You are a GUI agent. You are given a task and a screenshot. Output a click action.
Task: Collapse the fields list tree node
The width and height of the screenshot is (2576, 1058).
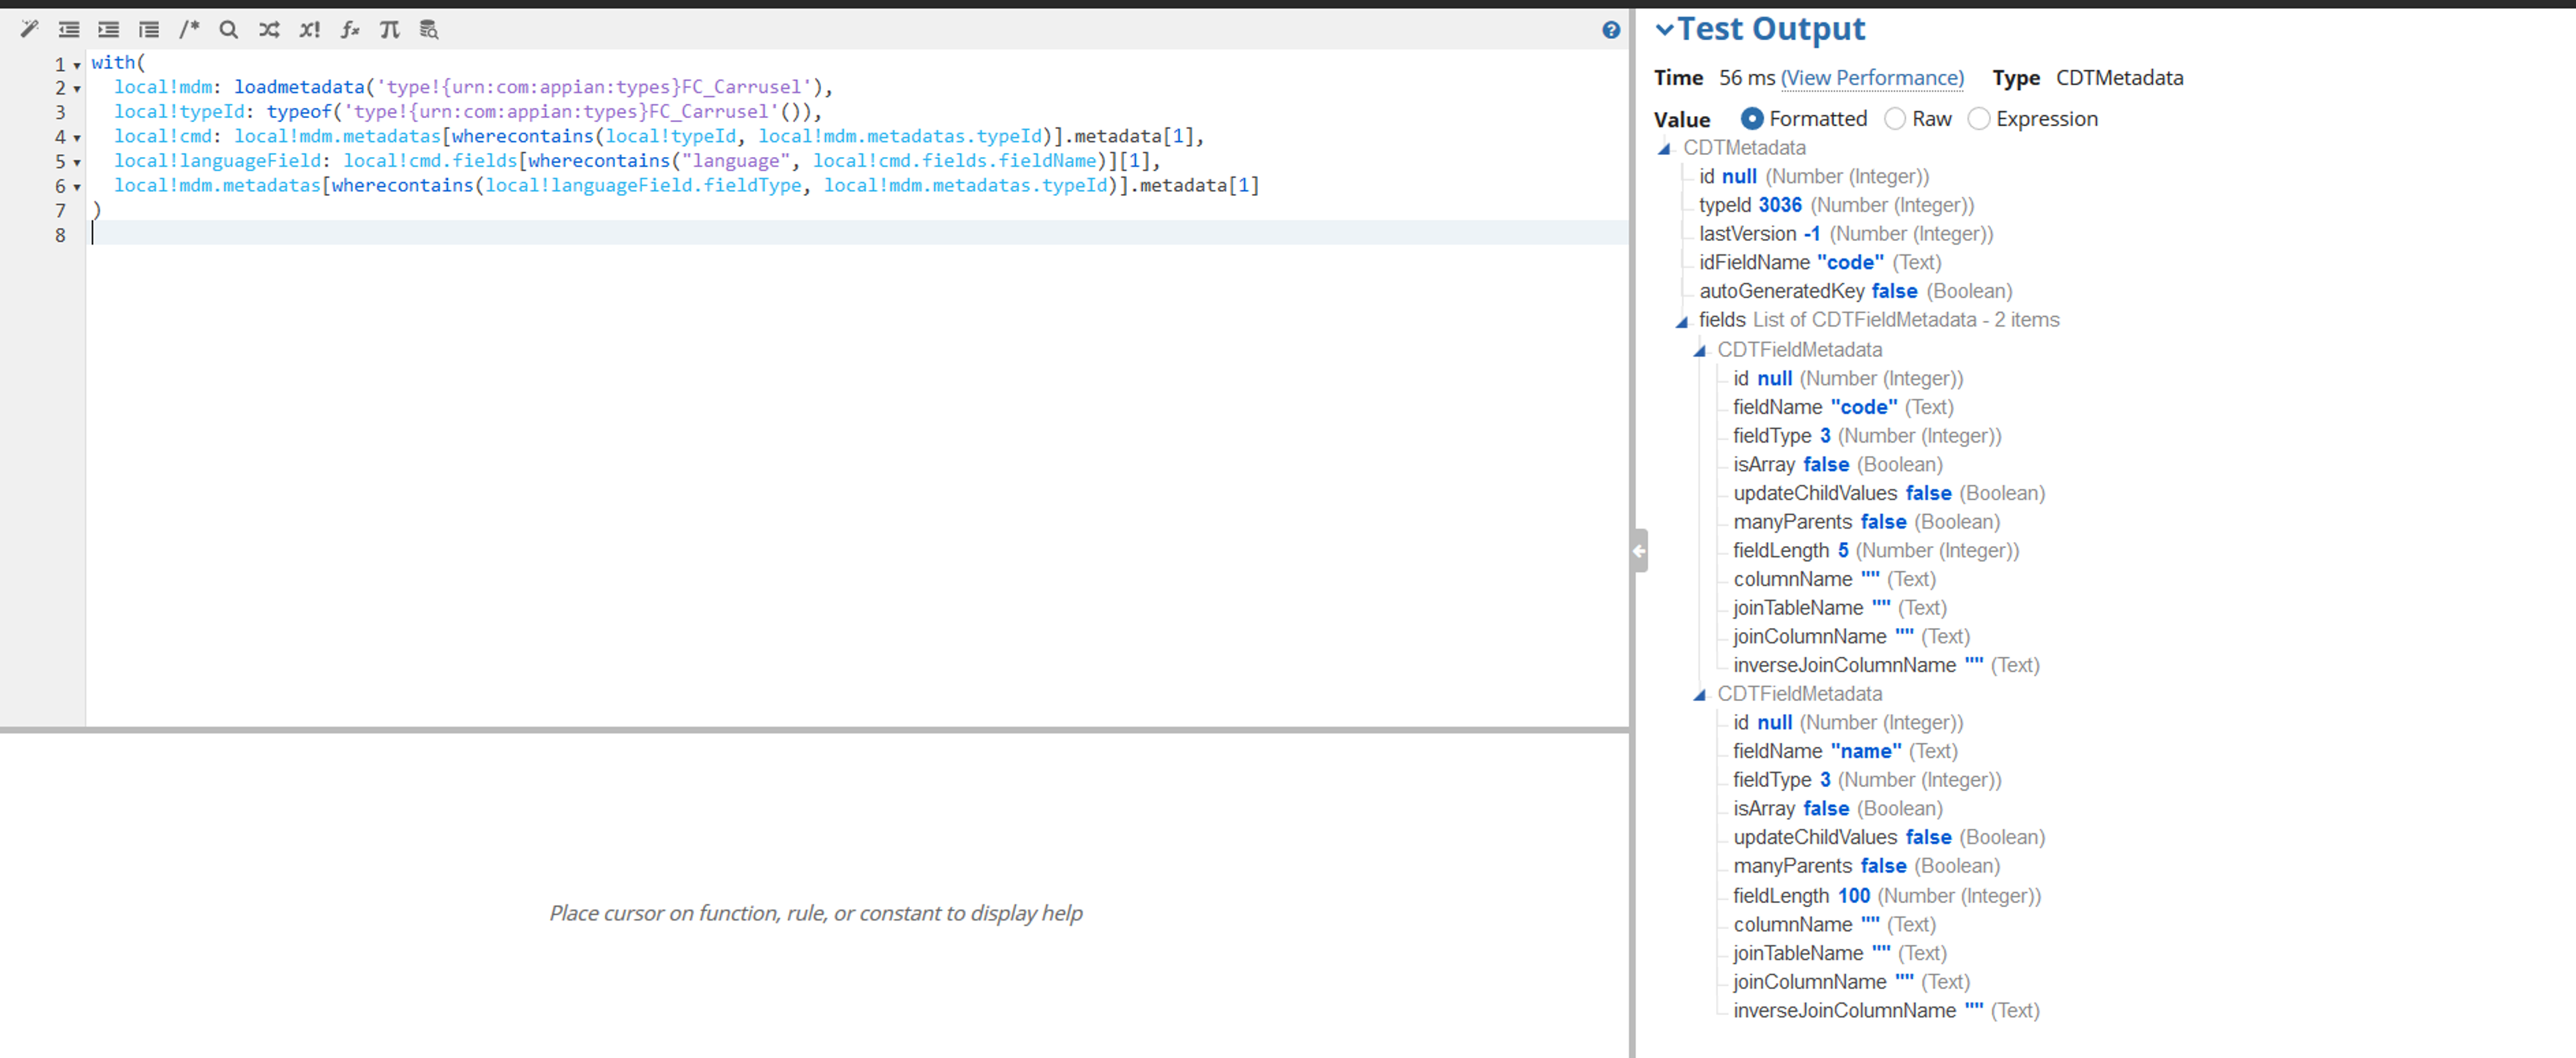tap(1681, 321)
